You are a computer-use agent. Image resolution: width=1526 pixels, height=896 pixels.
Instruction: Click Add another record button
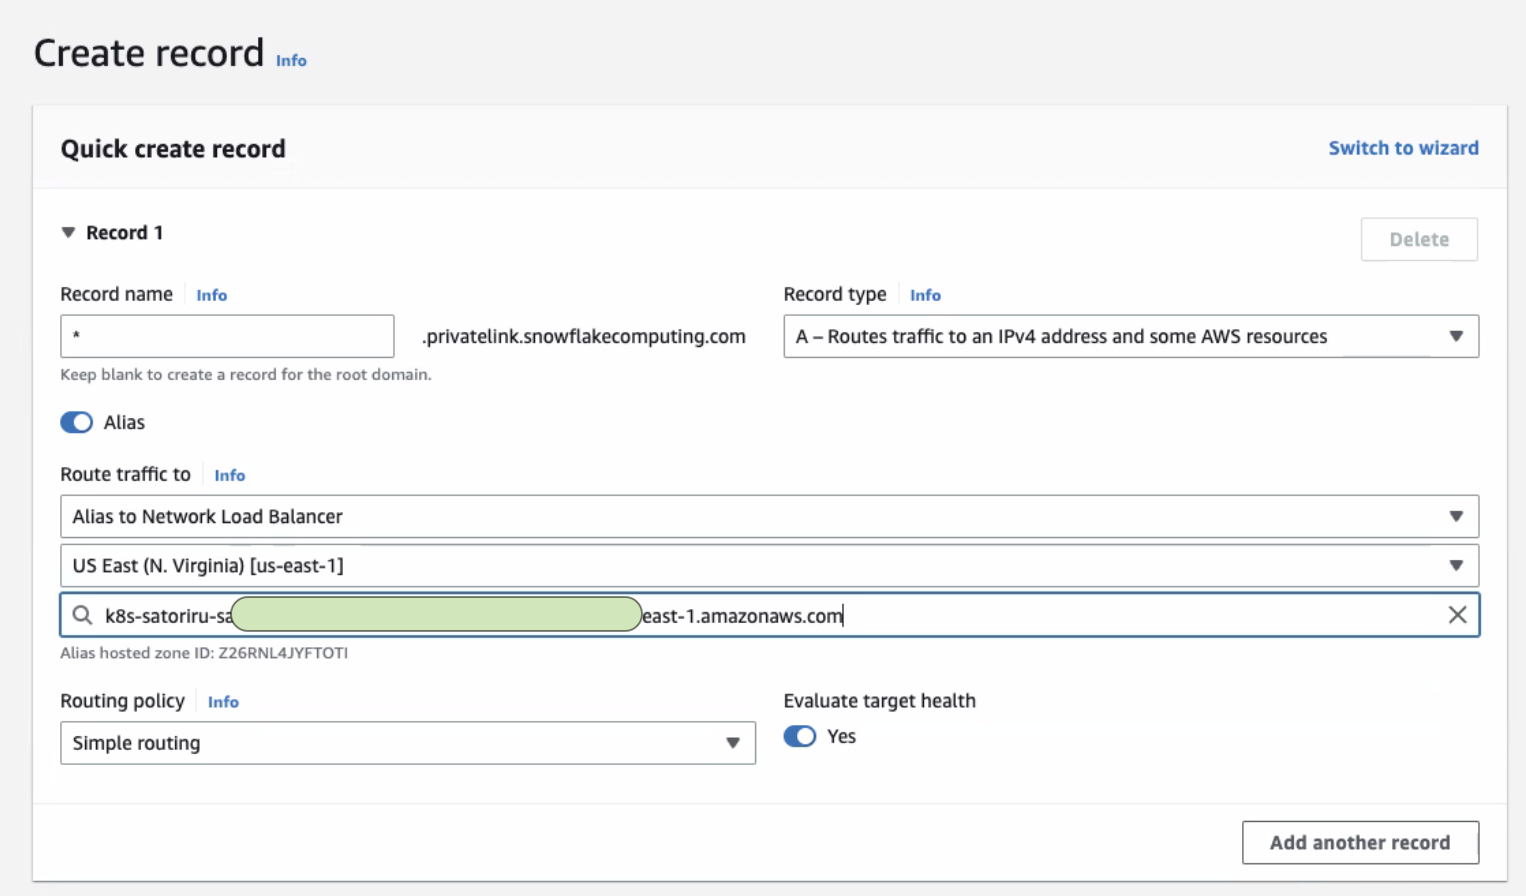click(1360, 842)
